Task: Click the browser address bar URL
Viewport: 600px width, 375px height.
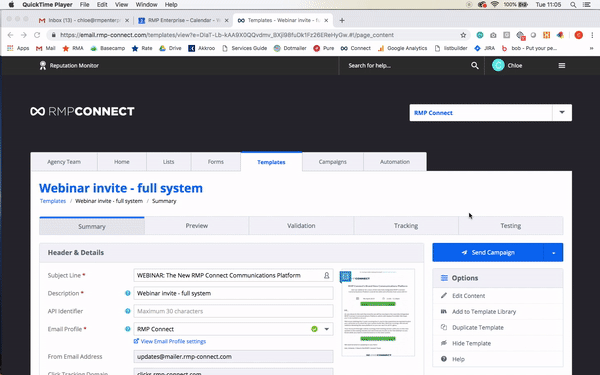Action: point(227,35)
